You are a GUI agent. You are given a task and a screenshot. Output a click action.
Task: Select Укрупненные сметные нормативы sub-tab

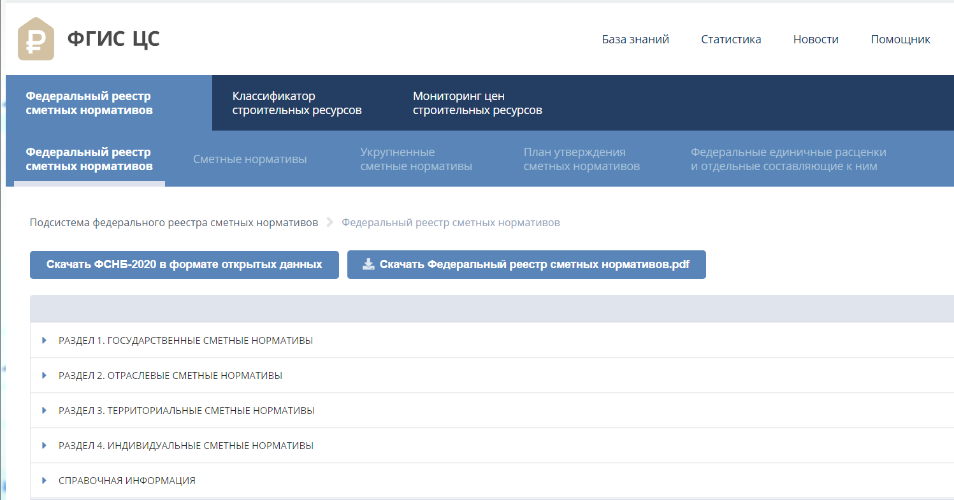click(415, 159)
